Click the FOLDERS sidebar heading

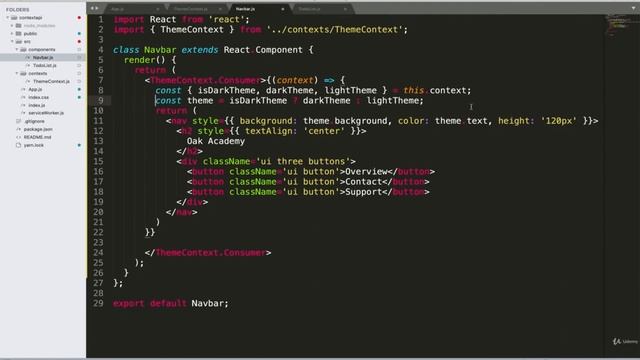18,9
